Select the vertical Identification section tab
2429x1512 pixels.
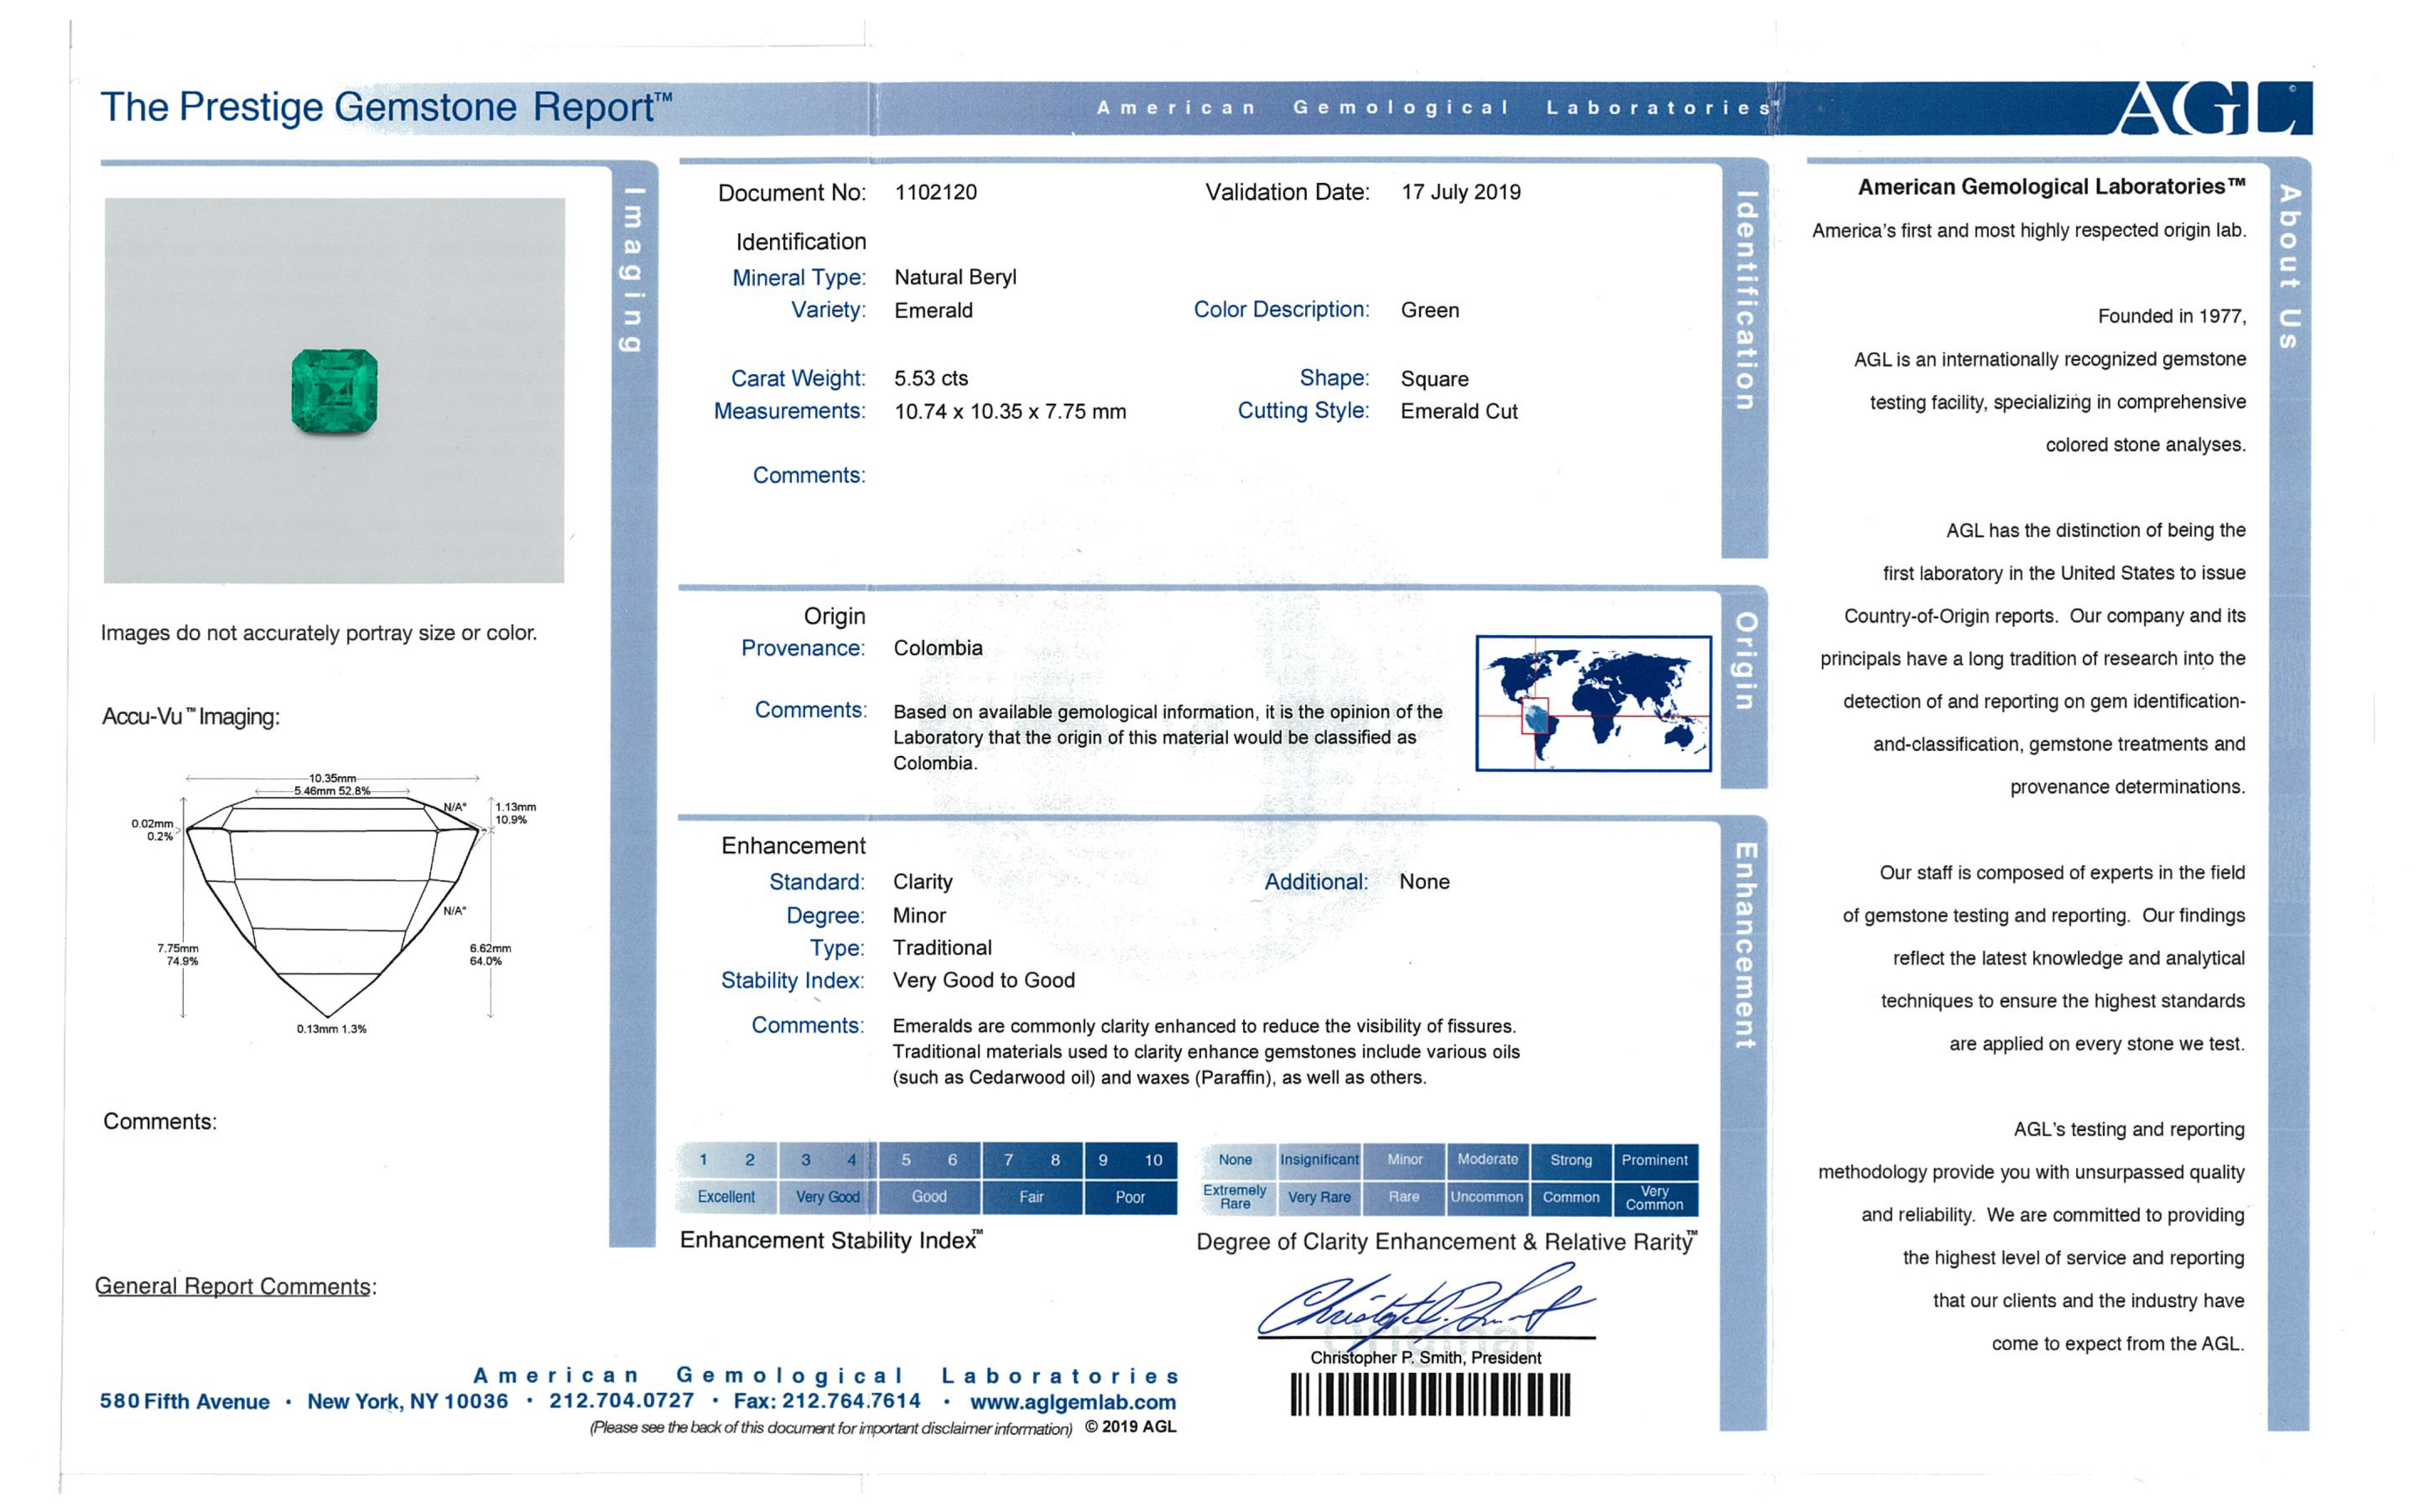click(1744, 300)
